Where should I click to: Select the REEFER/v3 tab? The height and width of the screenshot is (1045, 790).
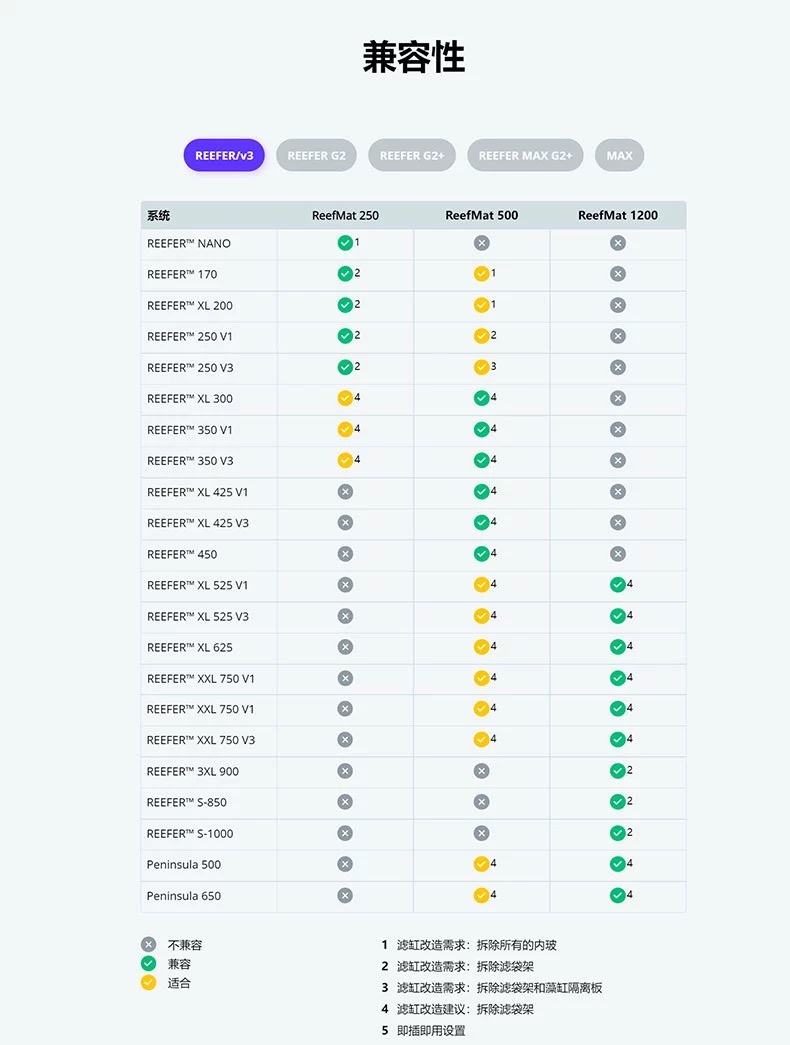click(224, 155)
